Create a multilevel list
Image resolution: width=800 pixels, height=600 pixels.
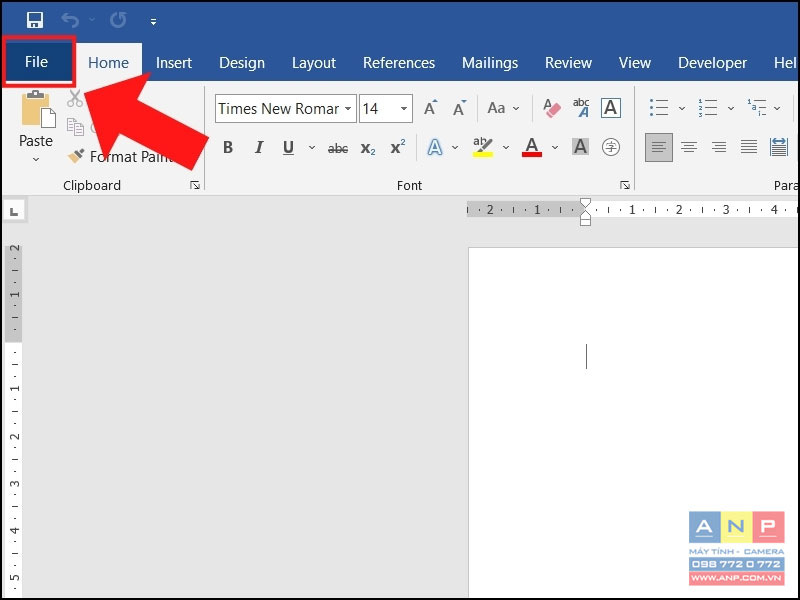757,108
